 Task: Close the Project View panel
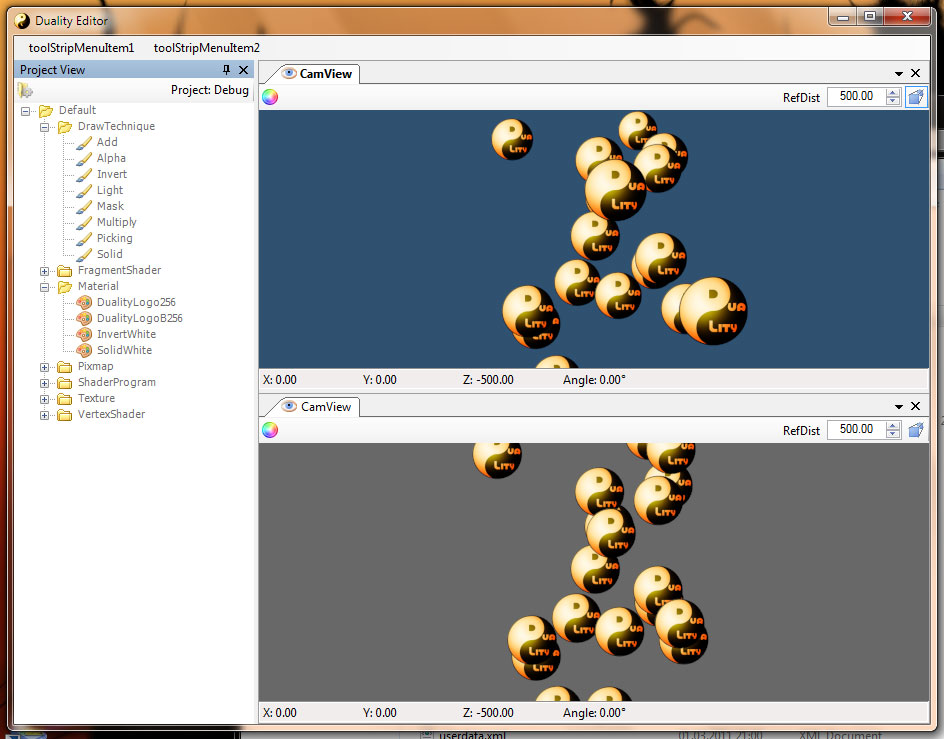(x=243, y=70)
